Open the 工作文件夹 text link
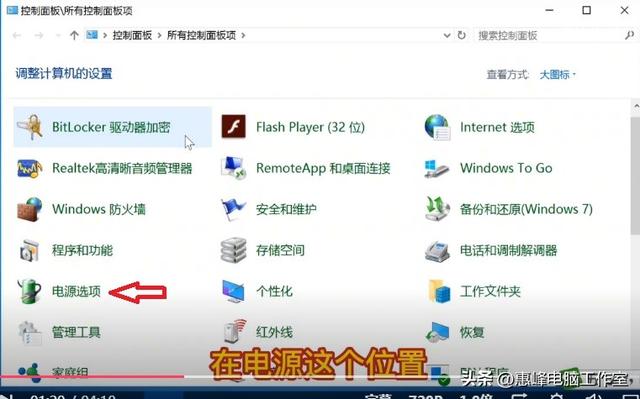This screenshot has width=640, height=399. pyautogui.click(x=490, y=291)
